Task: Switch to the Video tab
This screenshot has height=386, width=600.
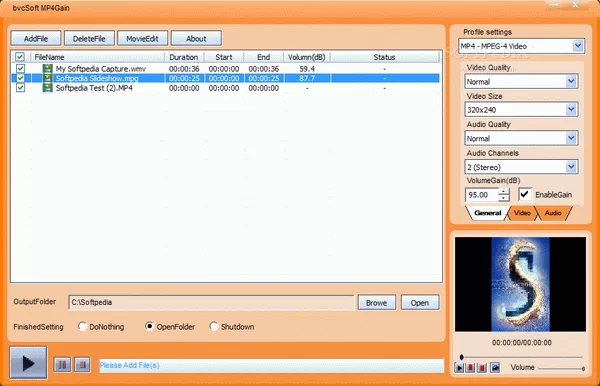Action: click(522, 213)
